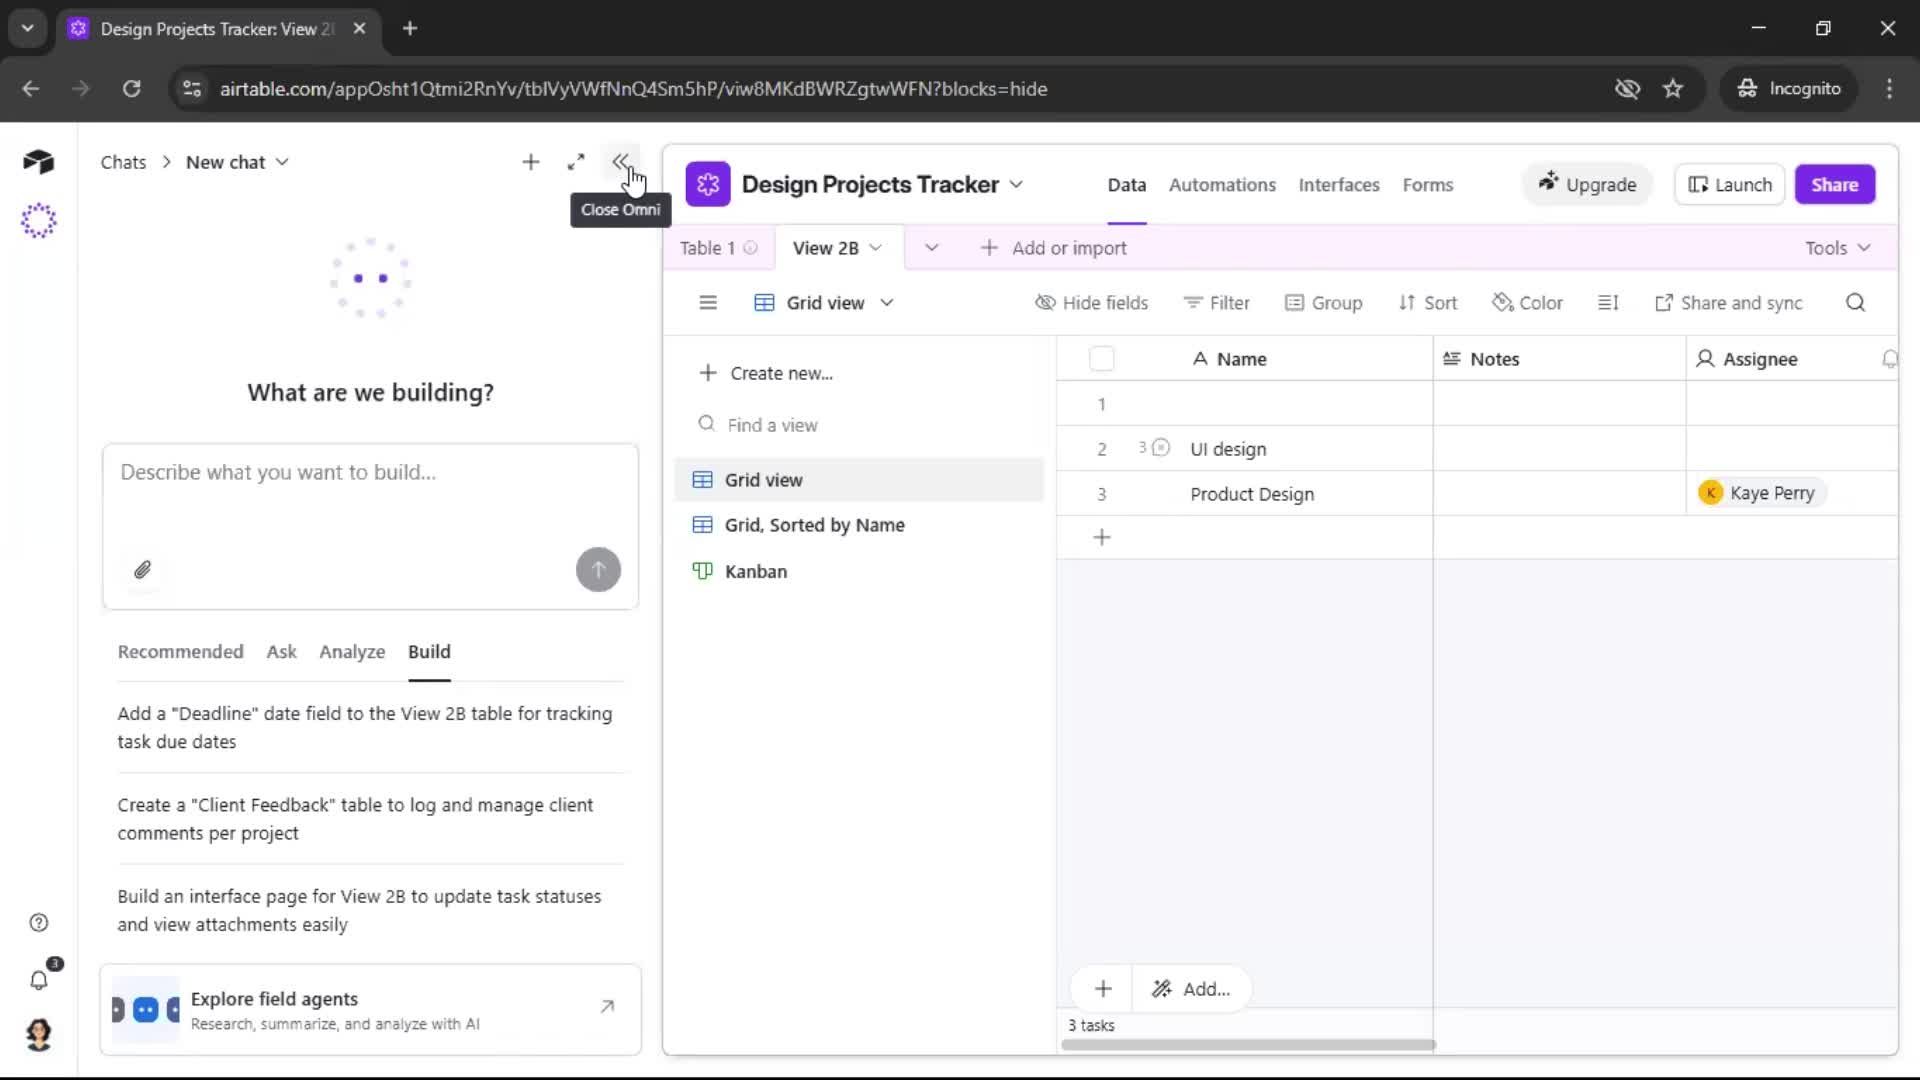
Task: Close the Omni panel
Action: (621, 162)
